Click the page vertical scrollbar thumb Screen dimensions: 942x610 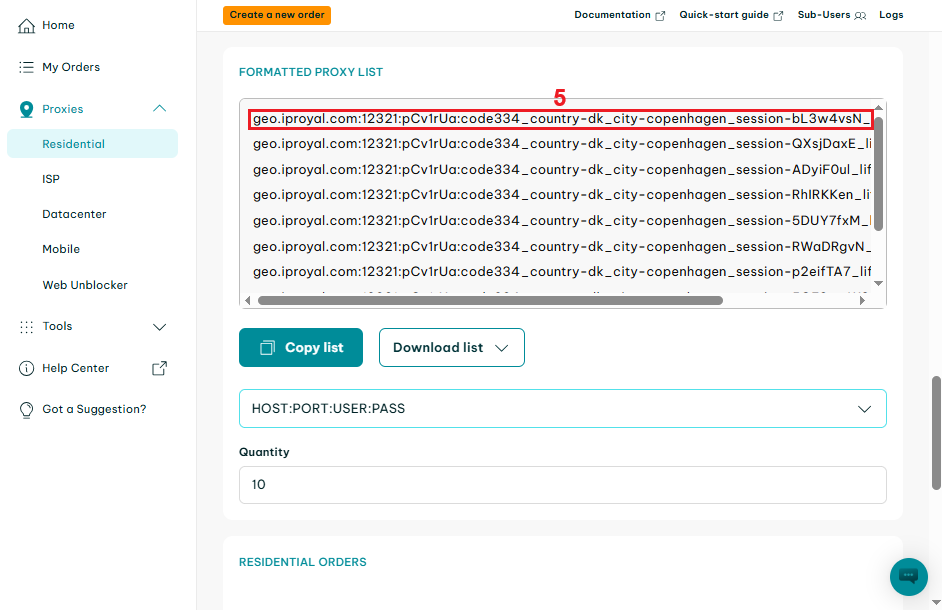[936, 433]
